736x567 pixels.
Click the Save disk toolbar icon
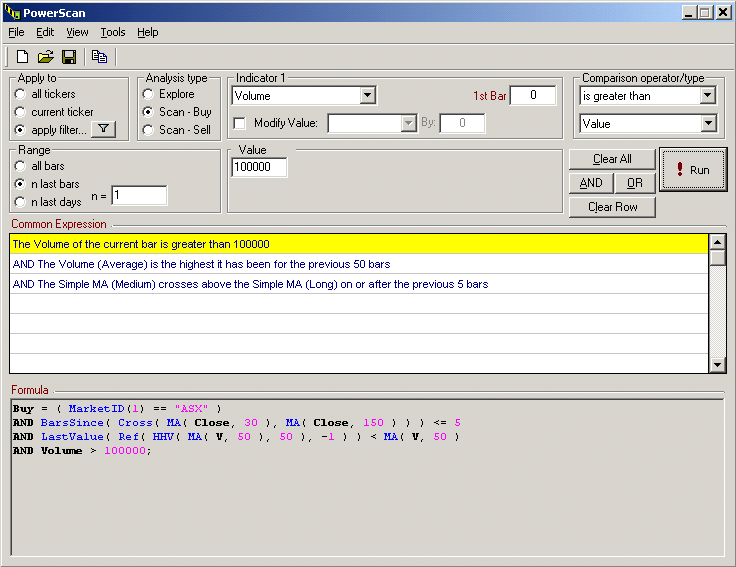coord(69,57)
